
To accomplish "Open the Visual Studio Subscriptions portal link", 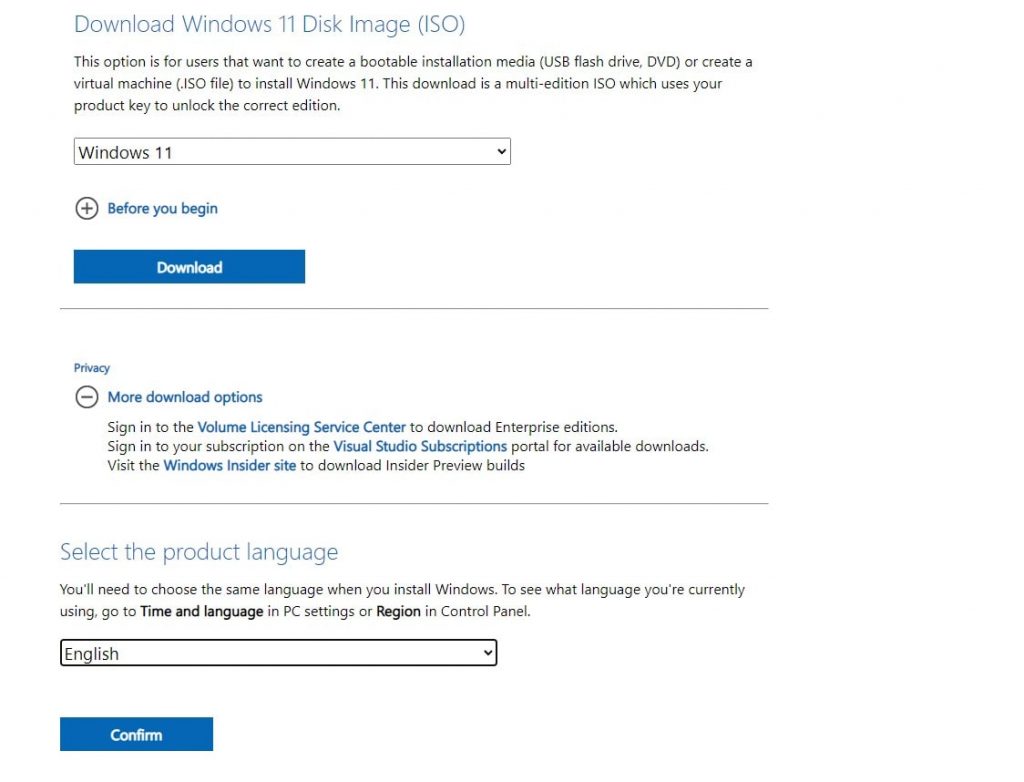I will (419, 446).
